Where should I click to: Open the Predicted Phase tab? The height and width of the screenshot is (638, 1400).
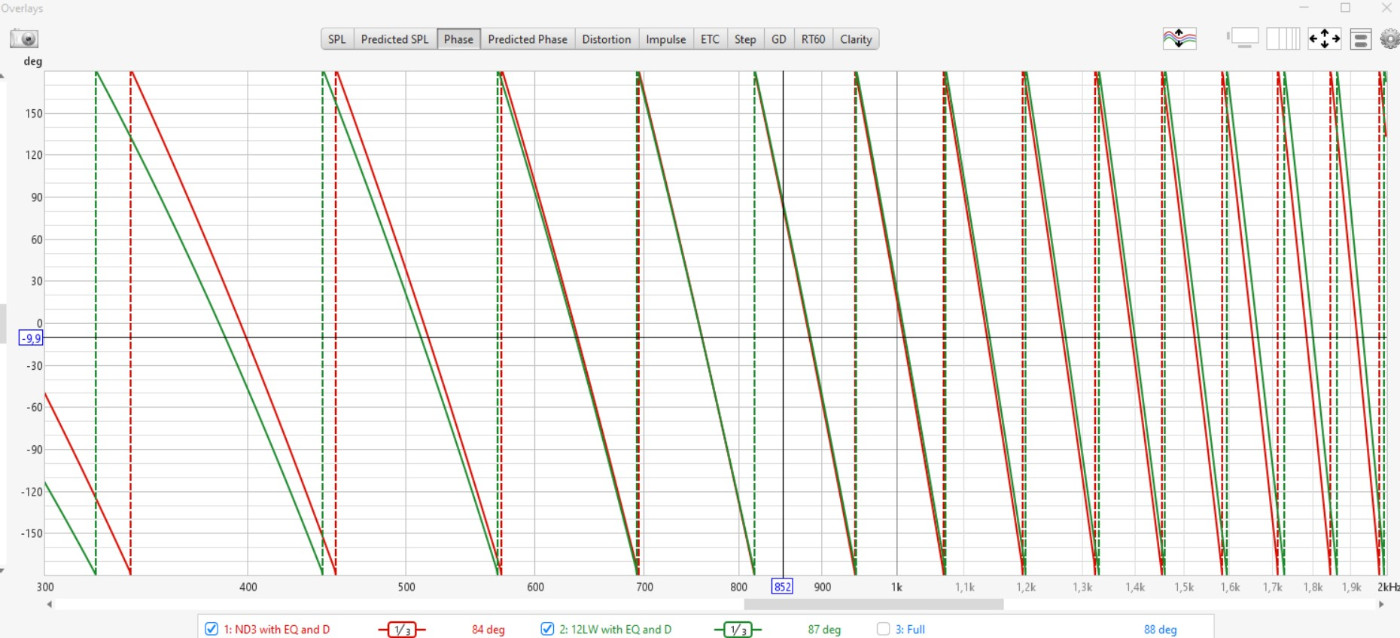[527, 39]
